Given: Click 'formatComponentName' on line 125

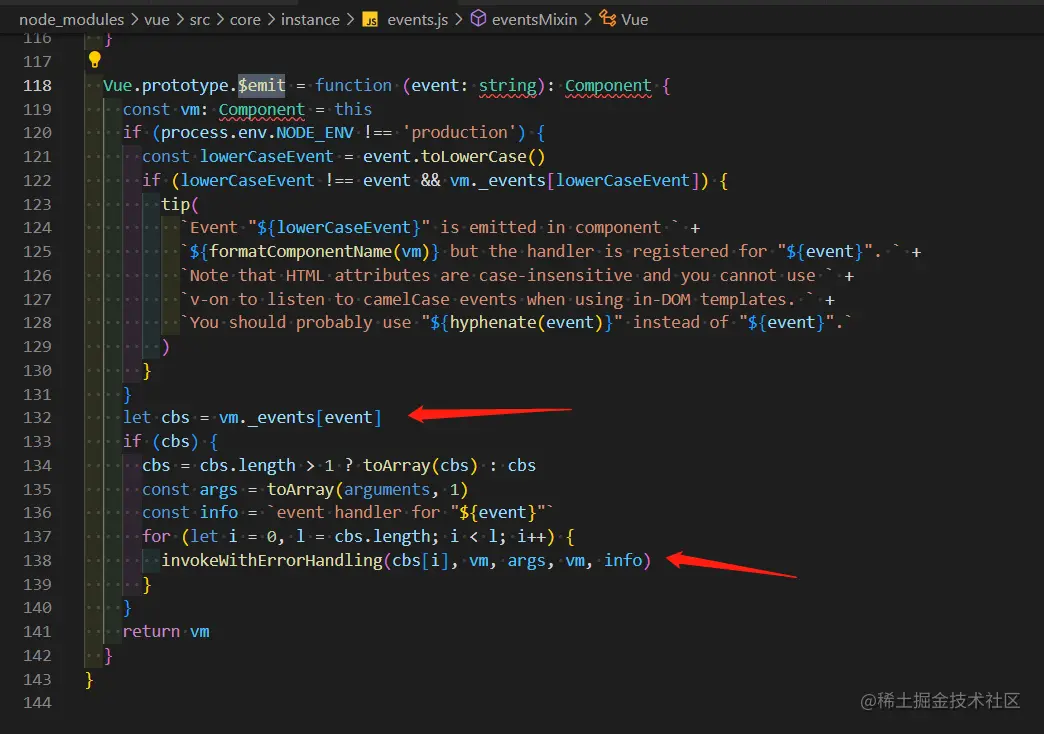Looking at the screenshot, I should pos(300,252).
